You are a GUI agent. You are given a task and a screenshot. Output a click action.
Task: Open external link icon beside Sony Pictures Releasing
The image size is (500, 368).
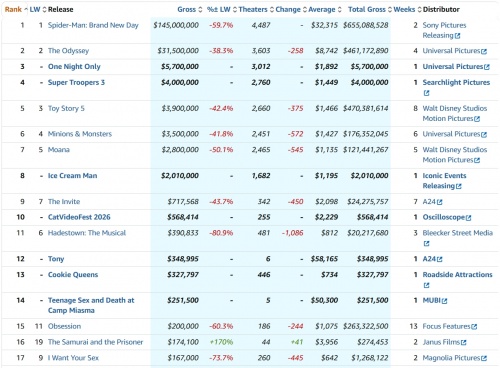tap(457, 36)
